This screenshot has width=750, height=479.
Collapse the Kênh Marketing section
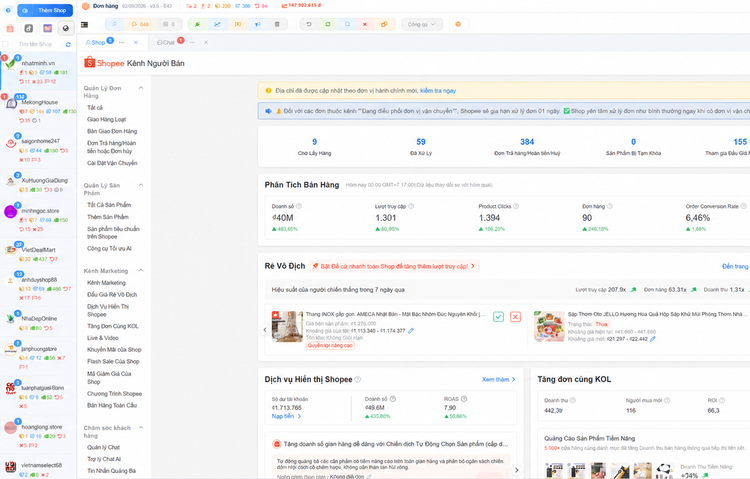pyautogui.click(x=141, y=271)
